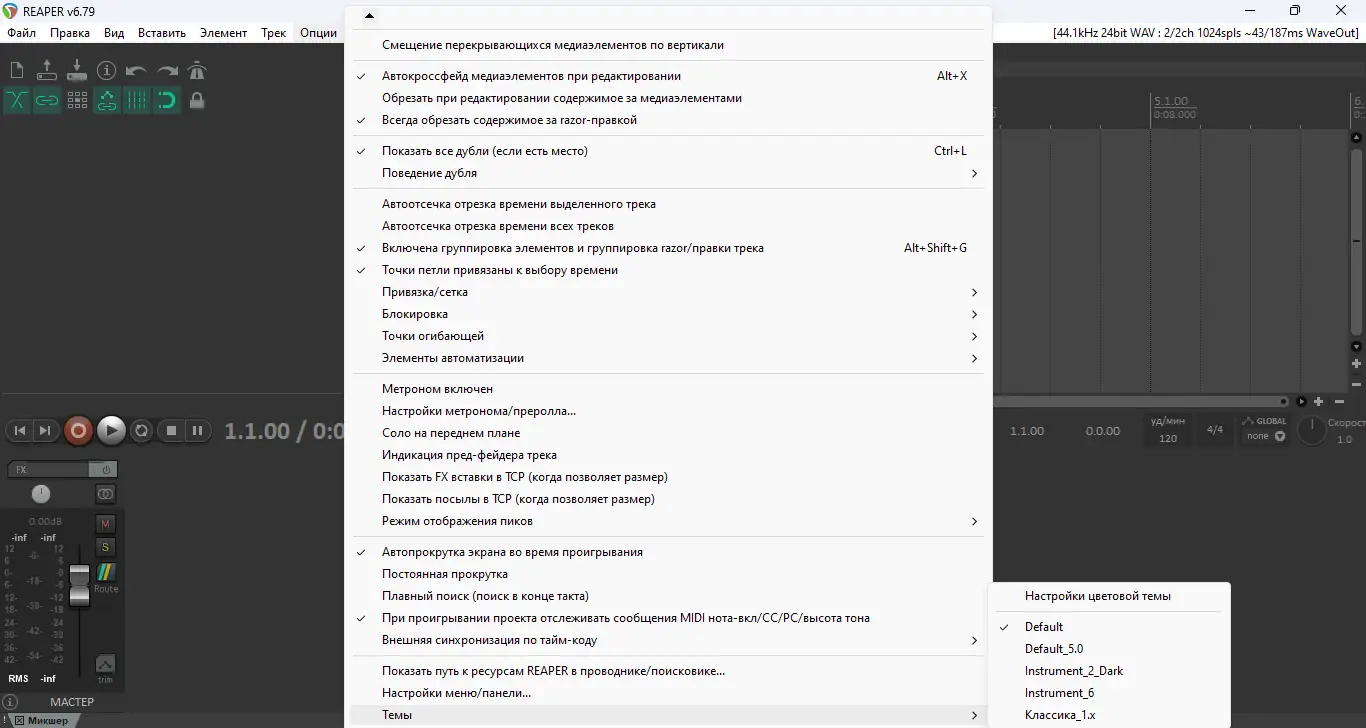The width and height of the screenshot is (1366, 728).
Task: Open the Трек menu
Action: 274,33
